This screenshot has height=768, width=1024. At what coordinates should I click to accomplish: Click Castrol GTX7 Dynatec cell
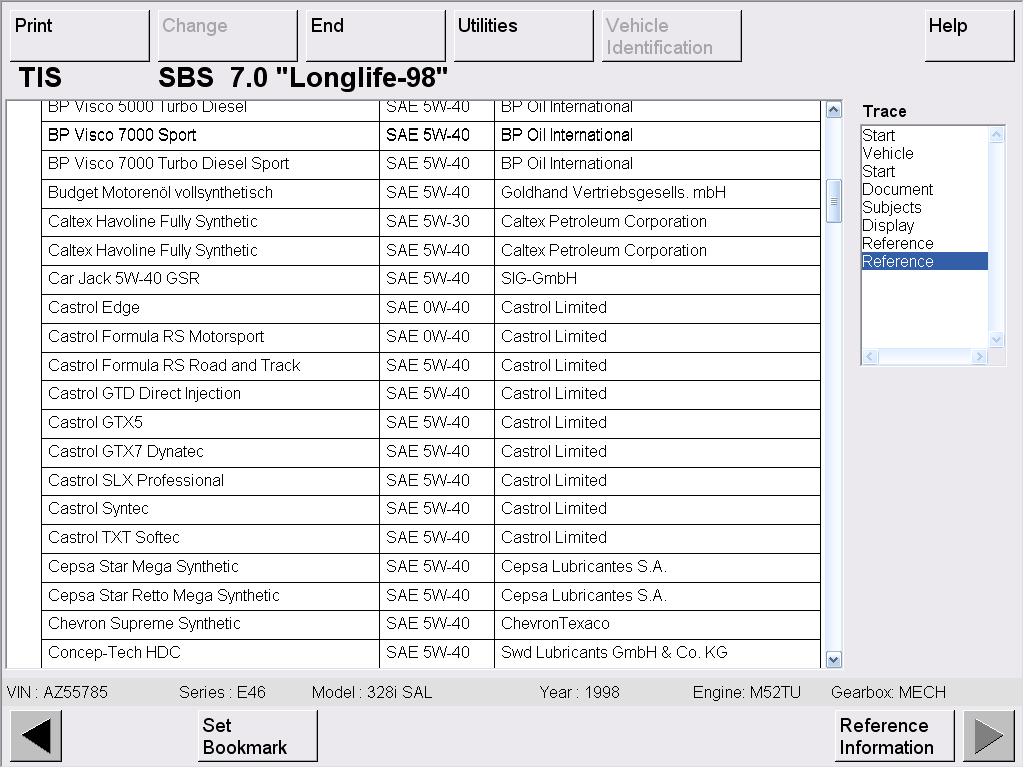(x=210, y=451)
